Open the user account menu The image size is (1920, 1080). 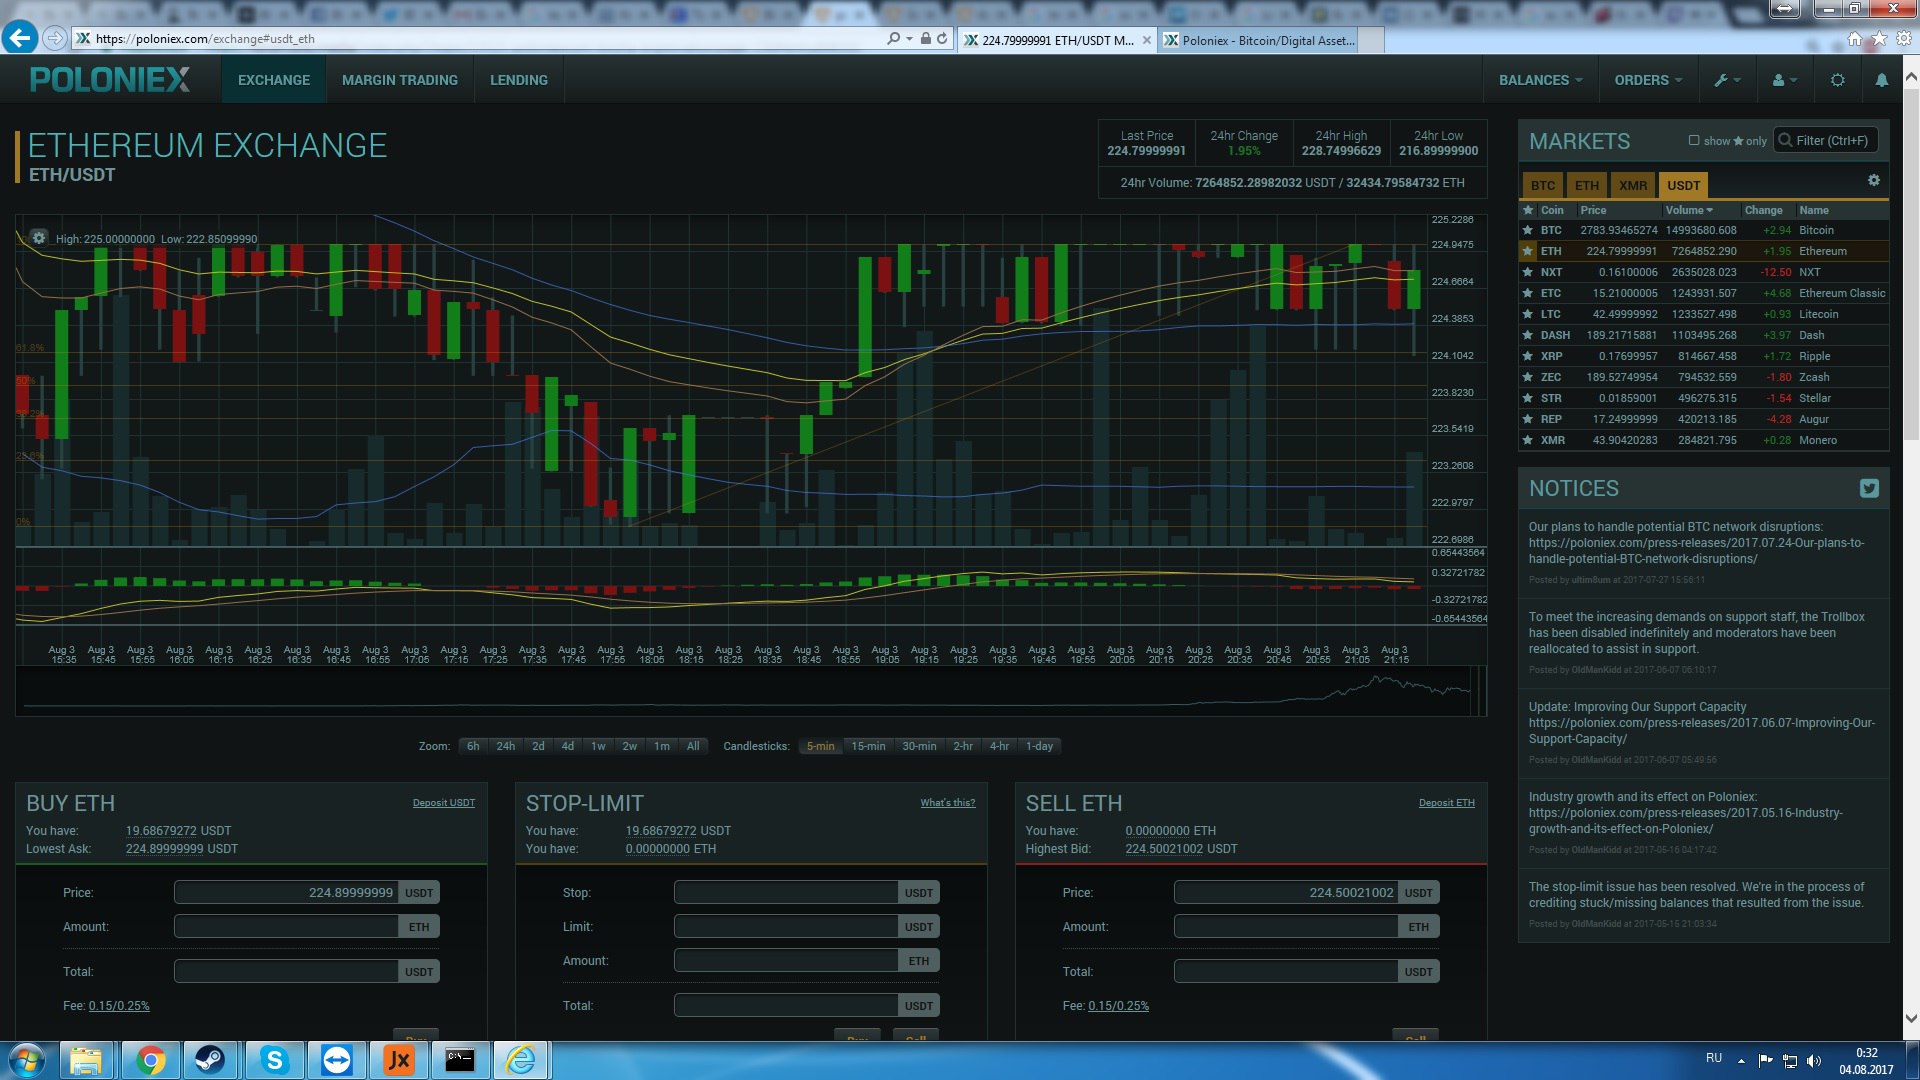[1784, 80]
